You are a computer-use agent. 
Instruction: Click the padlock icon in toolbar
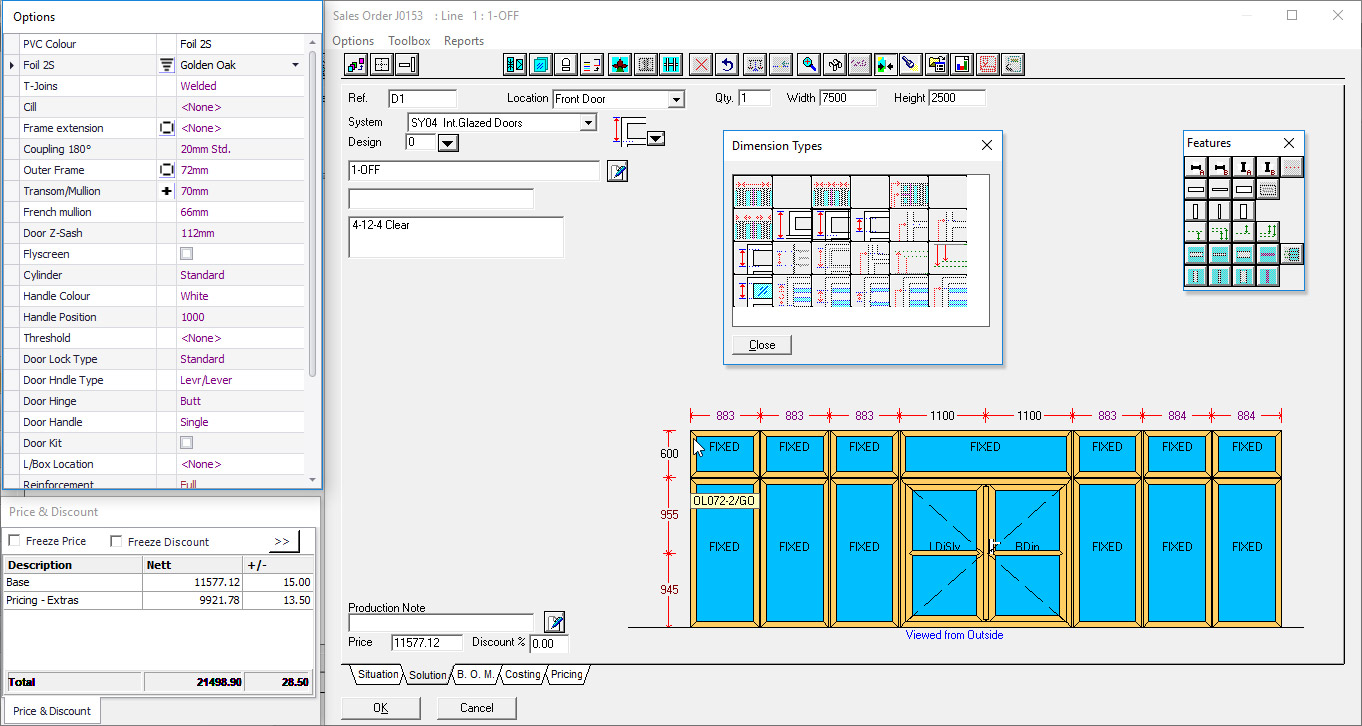pyautogui.click(x=565, y=65)
